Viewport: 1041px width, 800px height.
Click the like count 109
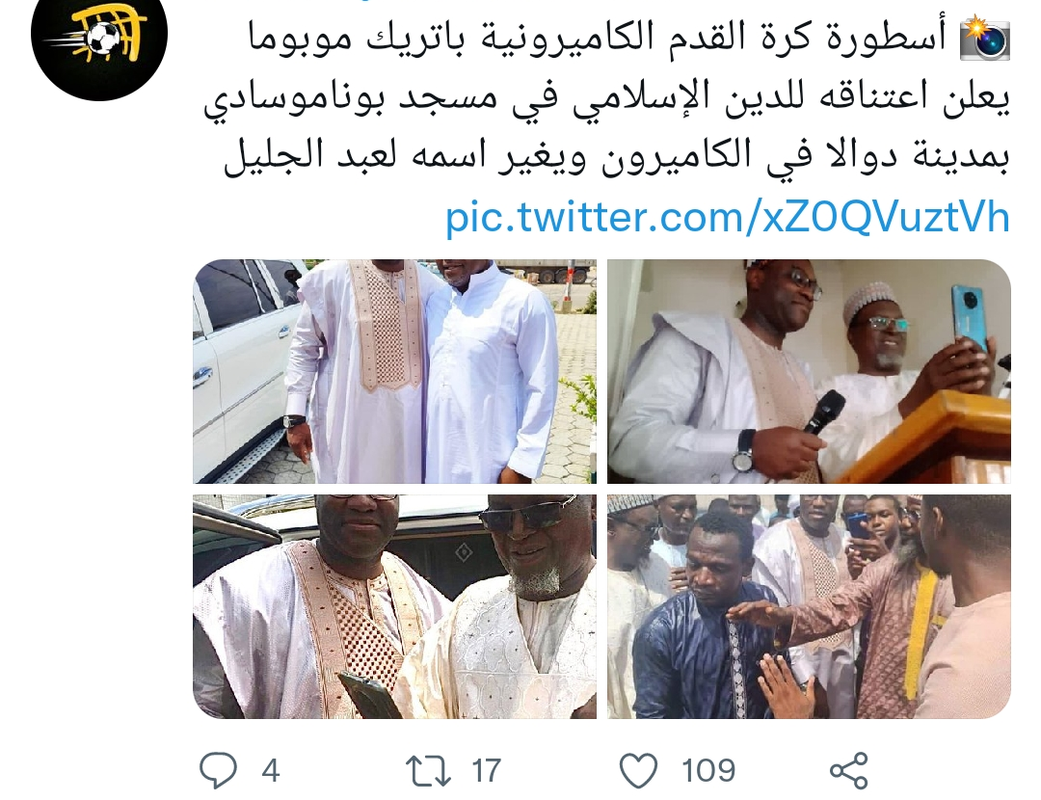coord(708,771)
